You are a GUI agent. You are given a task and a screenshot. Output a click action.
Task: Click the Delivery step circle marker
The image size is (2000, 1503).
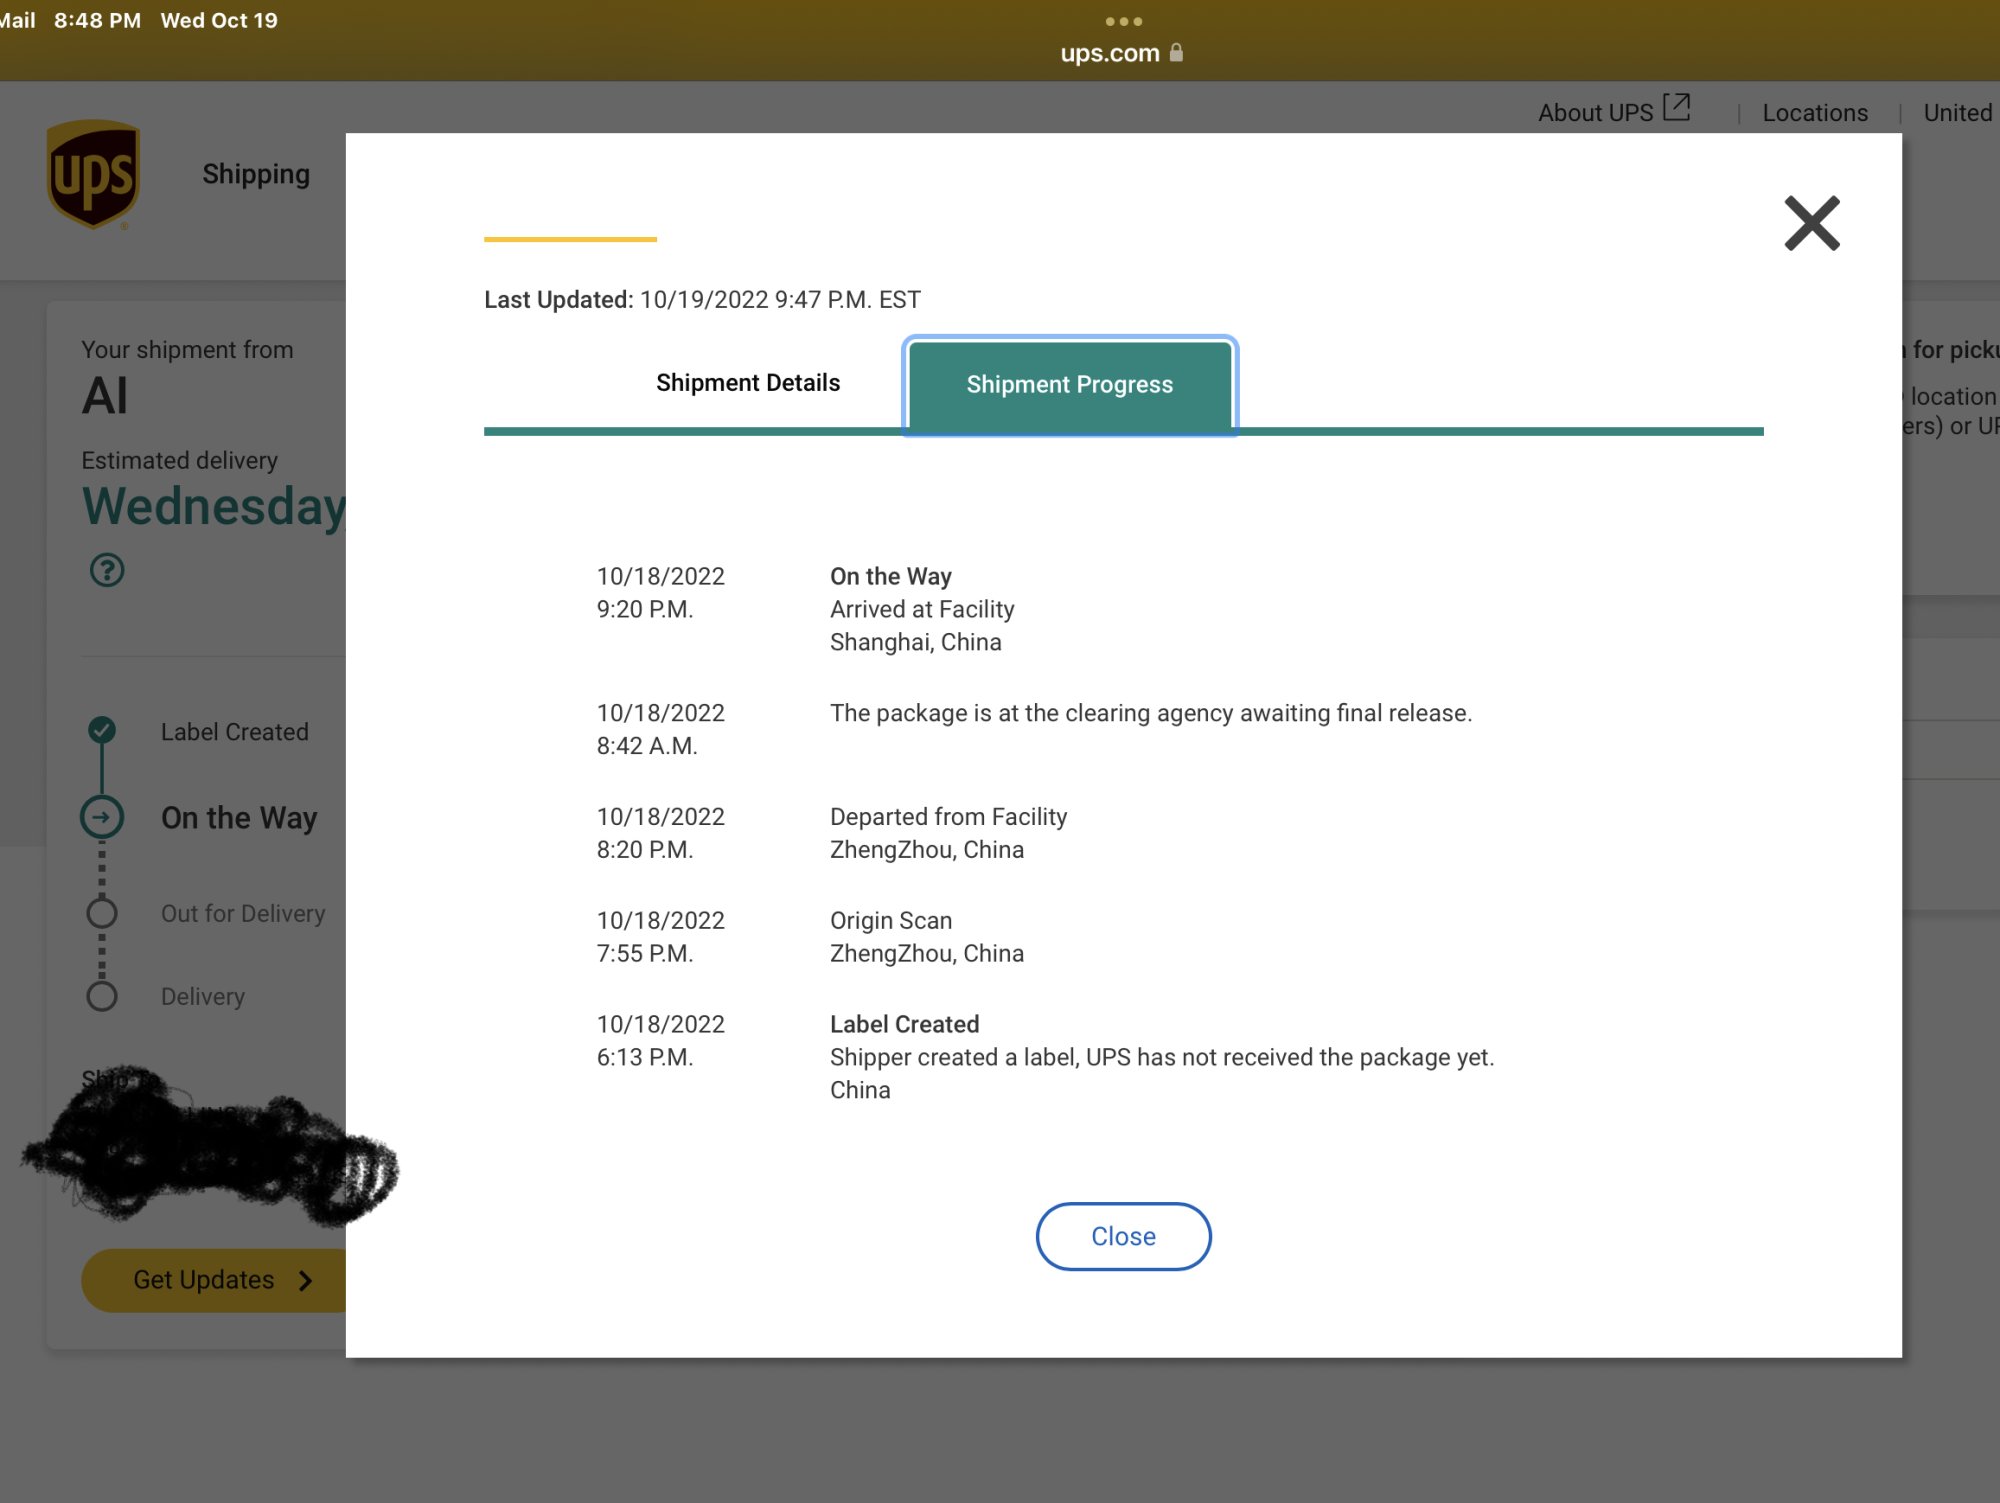tap(102, 996)
